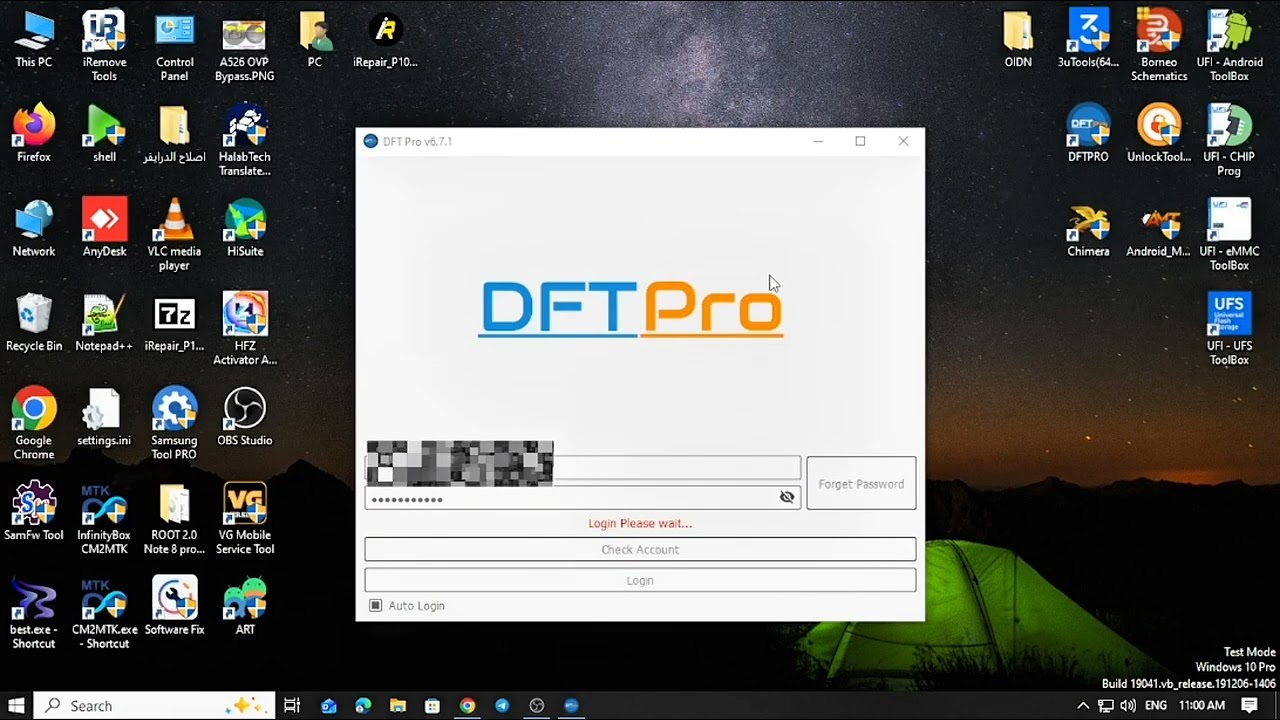Launch Firefox from desktop
The width and height of the screenshot is (1280, 720).
click(x=34, y=134)
